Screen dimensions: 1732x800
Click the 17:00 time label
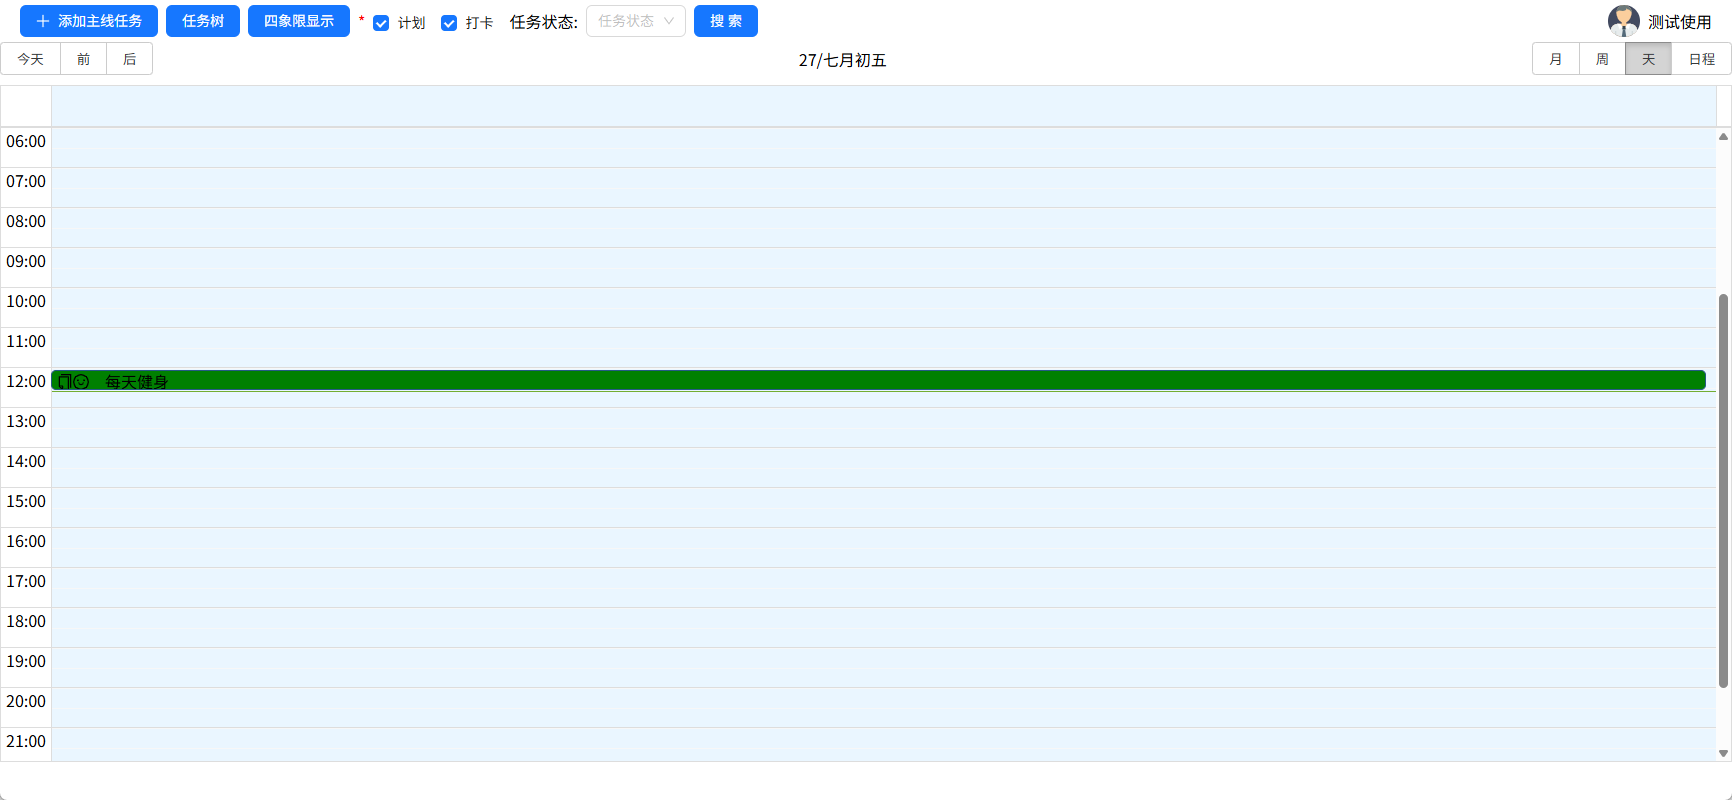point(26,582)
